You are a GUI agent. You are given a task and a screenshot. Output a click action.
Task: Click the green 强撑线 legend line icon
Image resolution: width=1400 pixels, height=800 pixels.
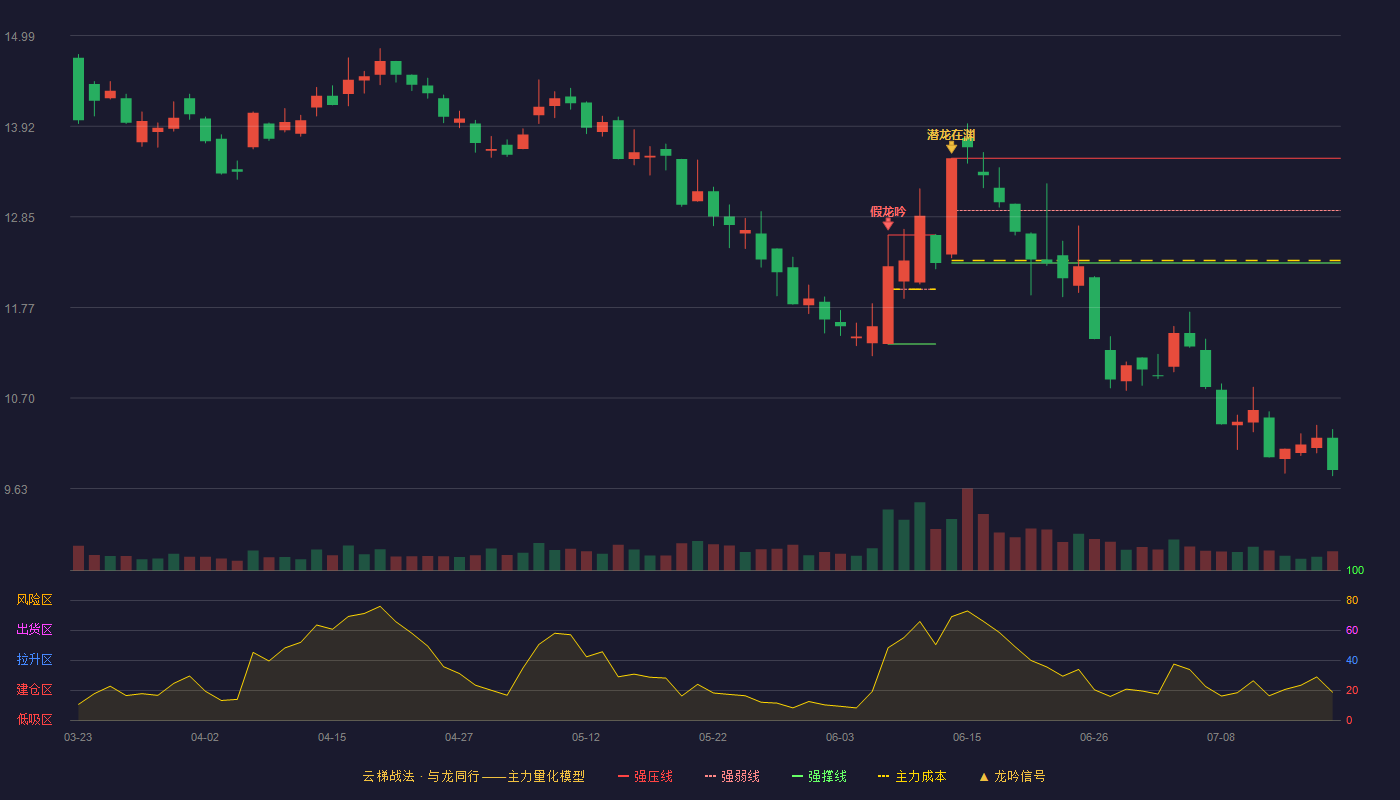(798, 776)
